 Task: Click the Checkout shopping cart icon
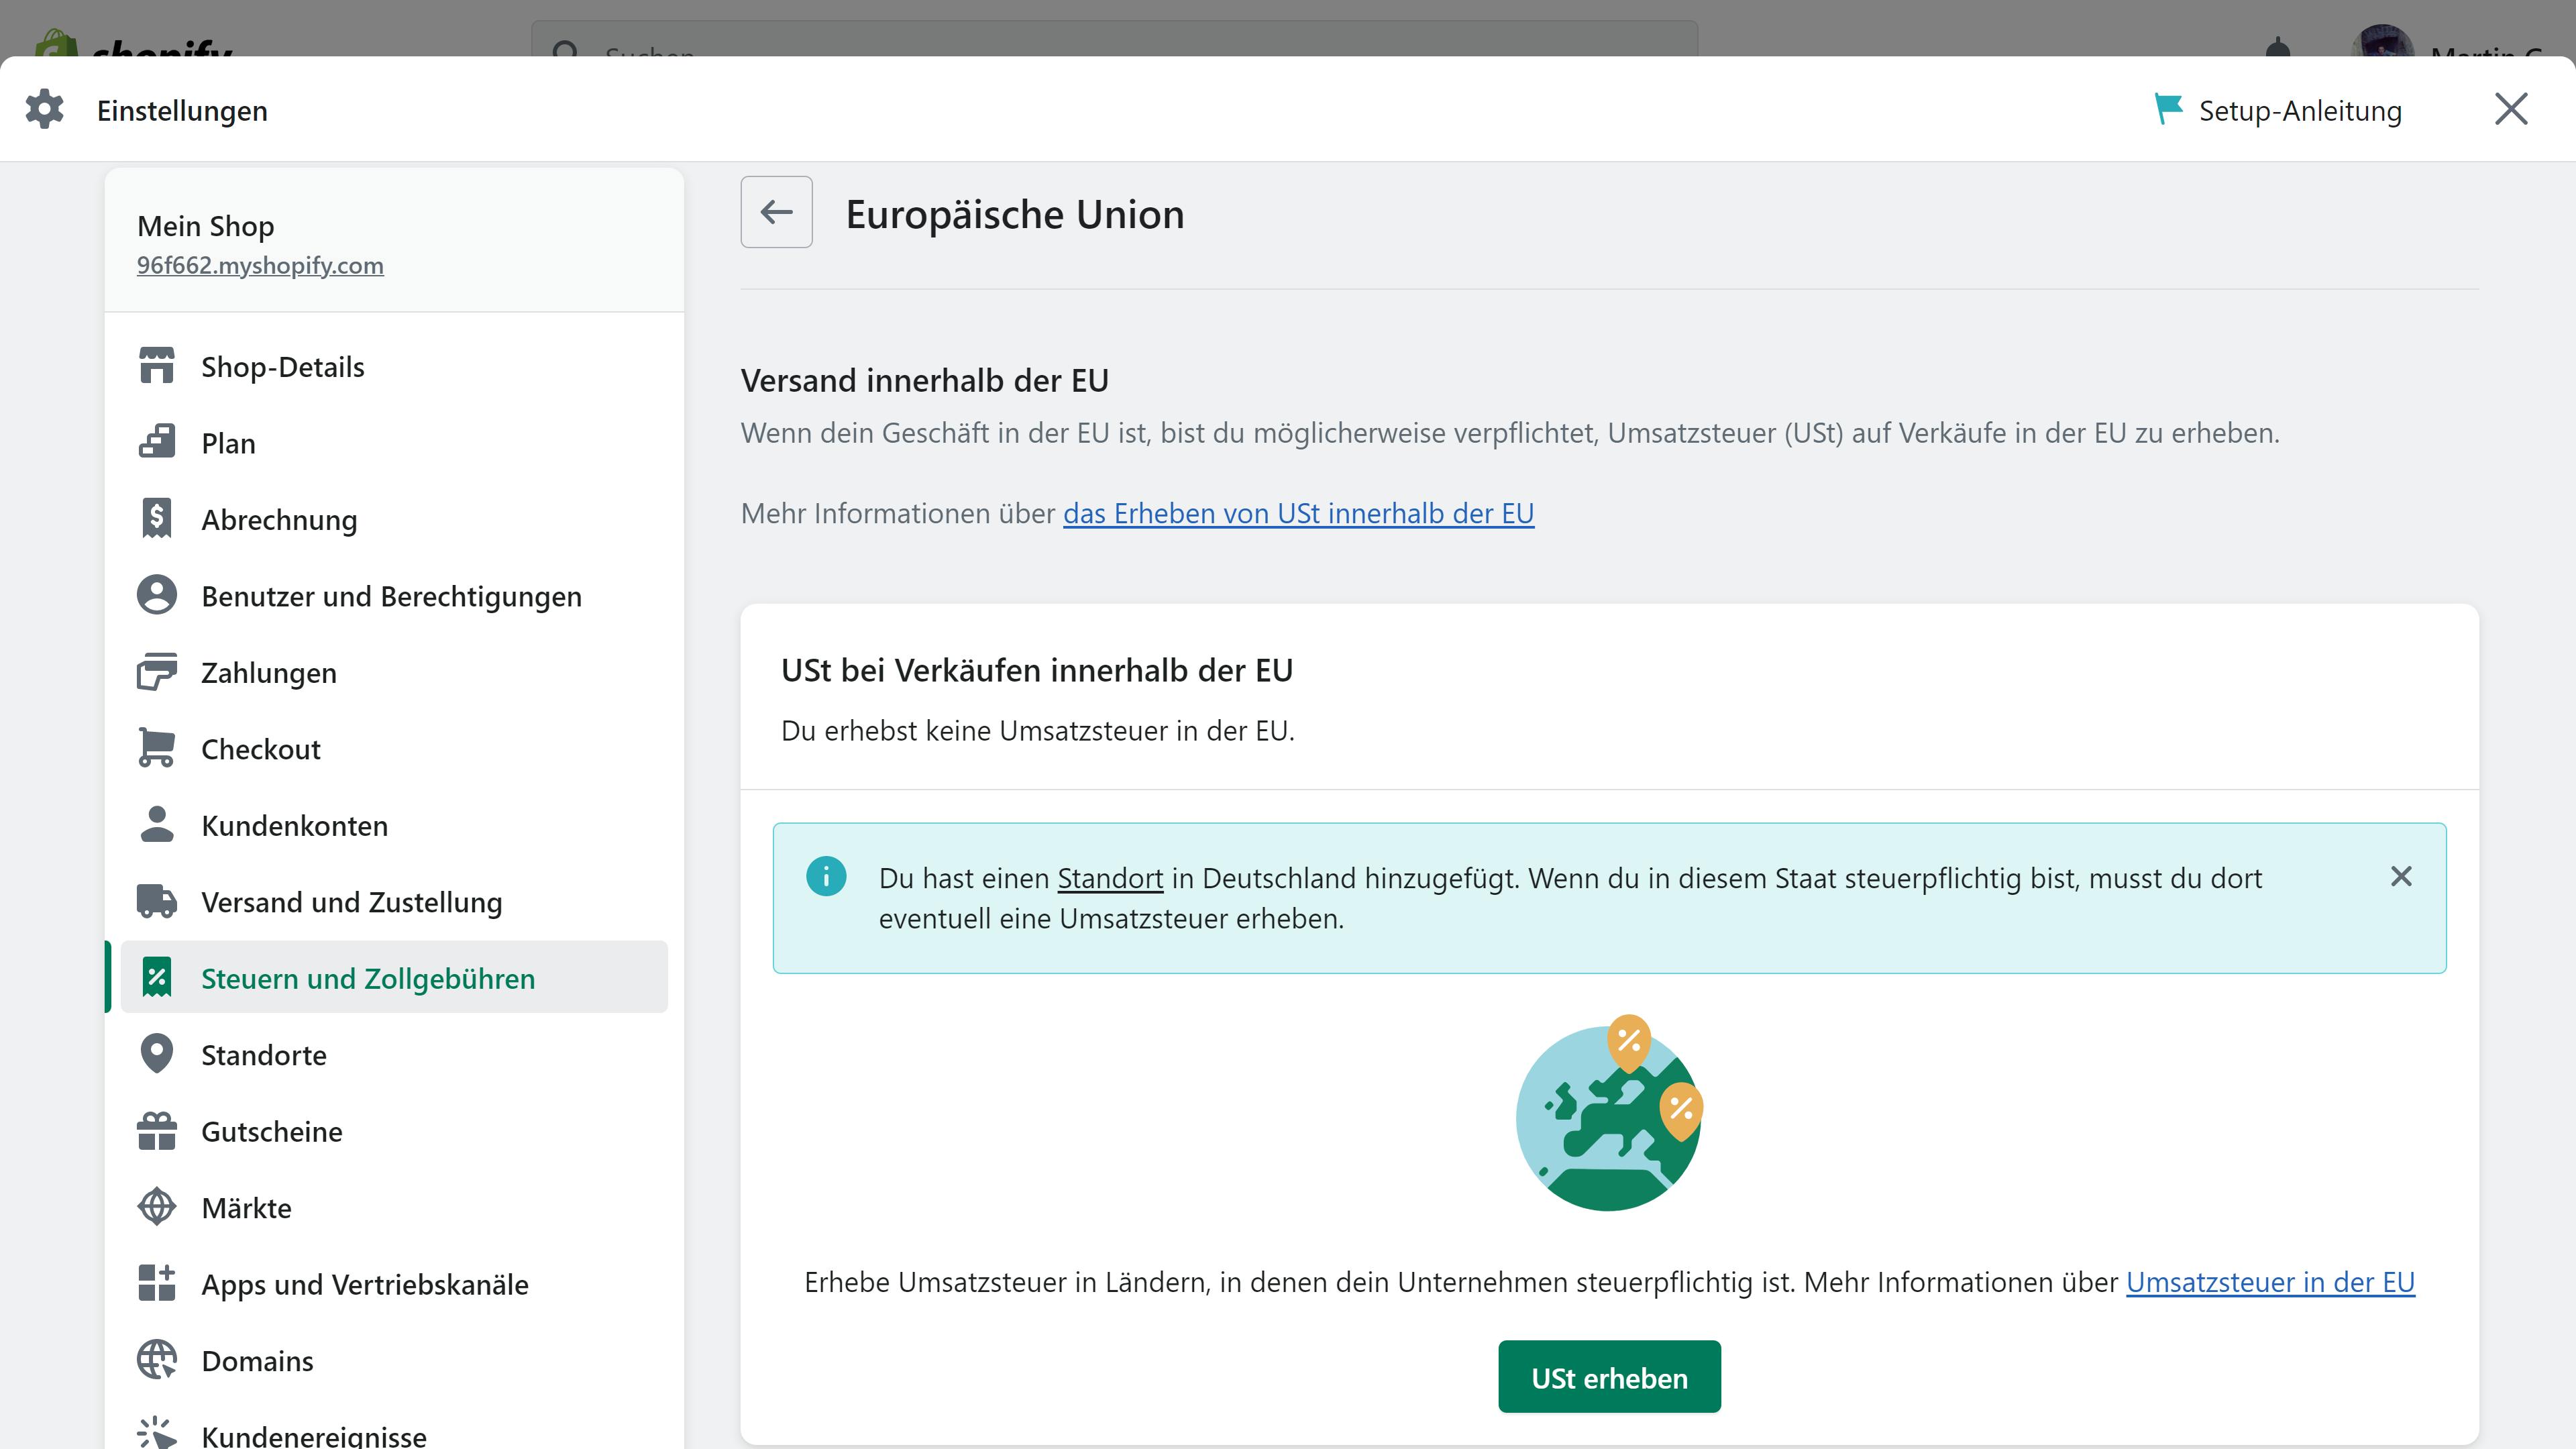point(157,748)
